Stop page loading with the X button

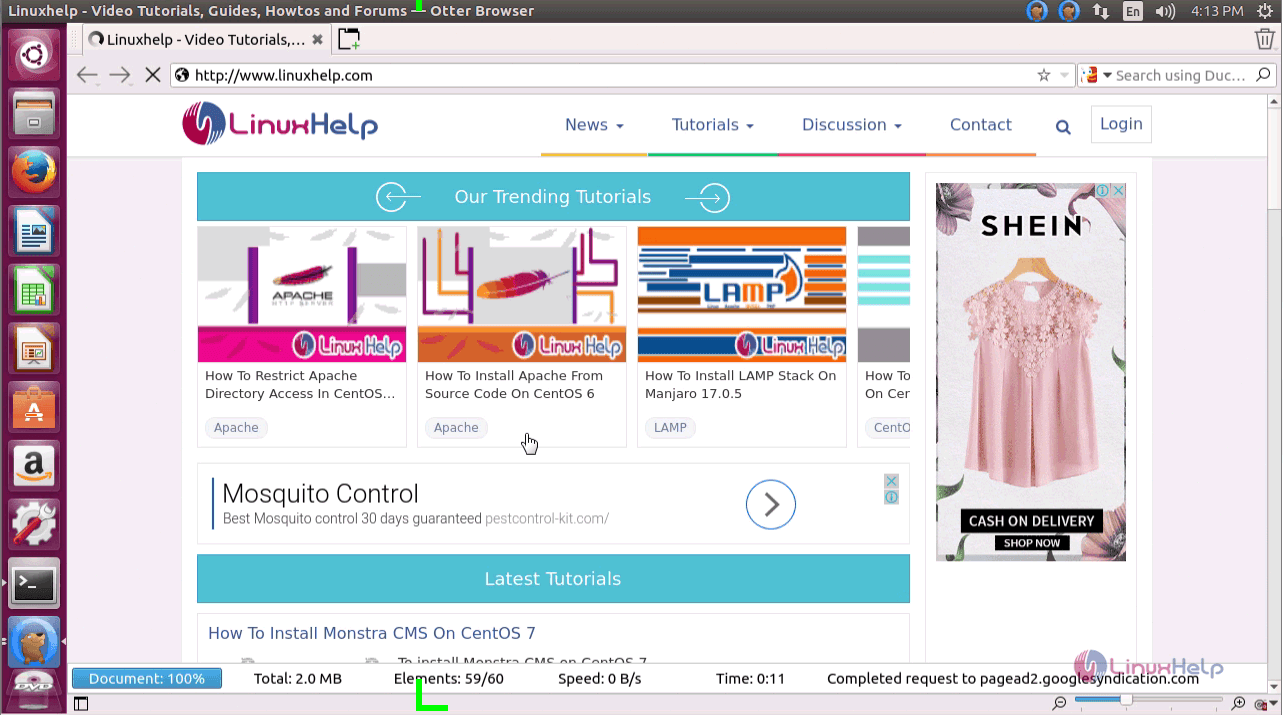tap(152, 75)
